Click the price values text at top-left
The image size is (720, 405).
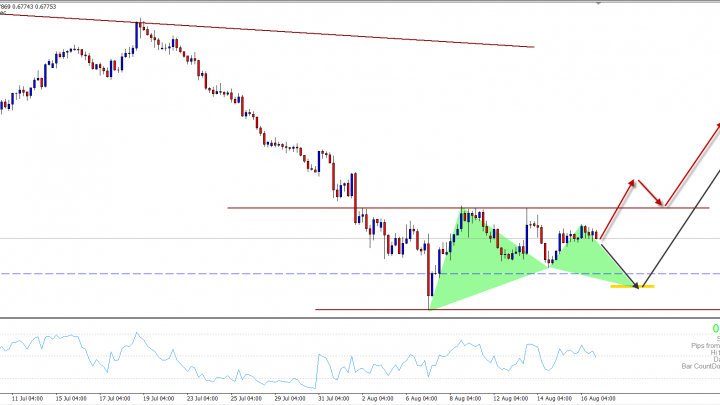[x=28, y=5]
